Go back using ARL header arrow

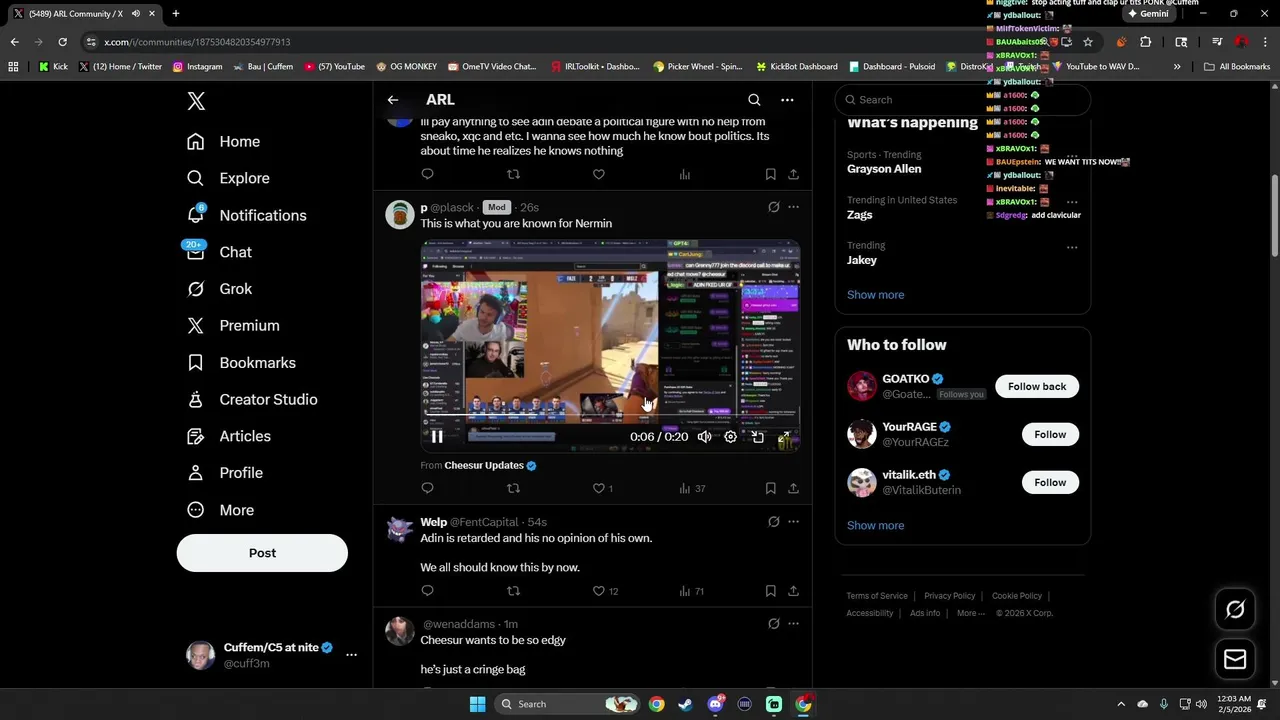point(393,100)
